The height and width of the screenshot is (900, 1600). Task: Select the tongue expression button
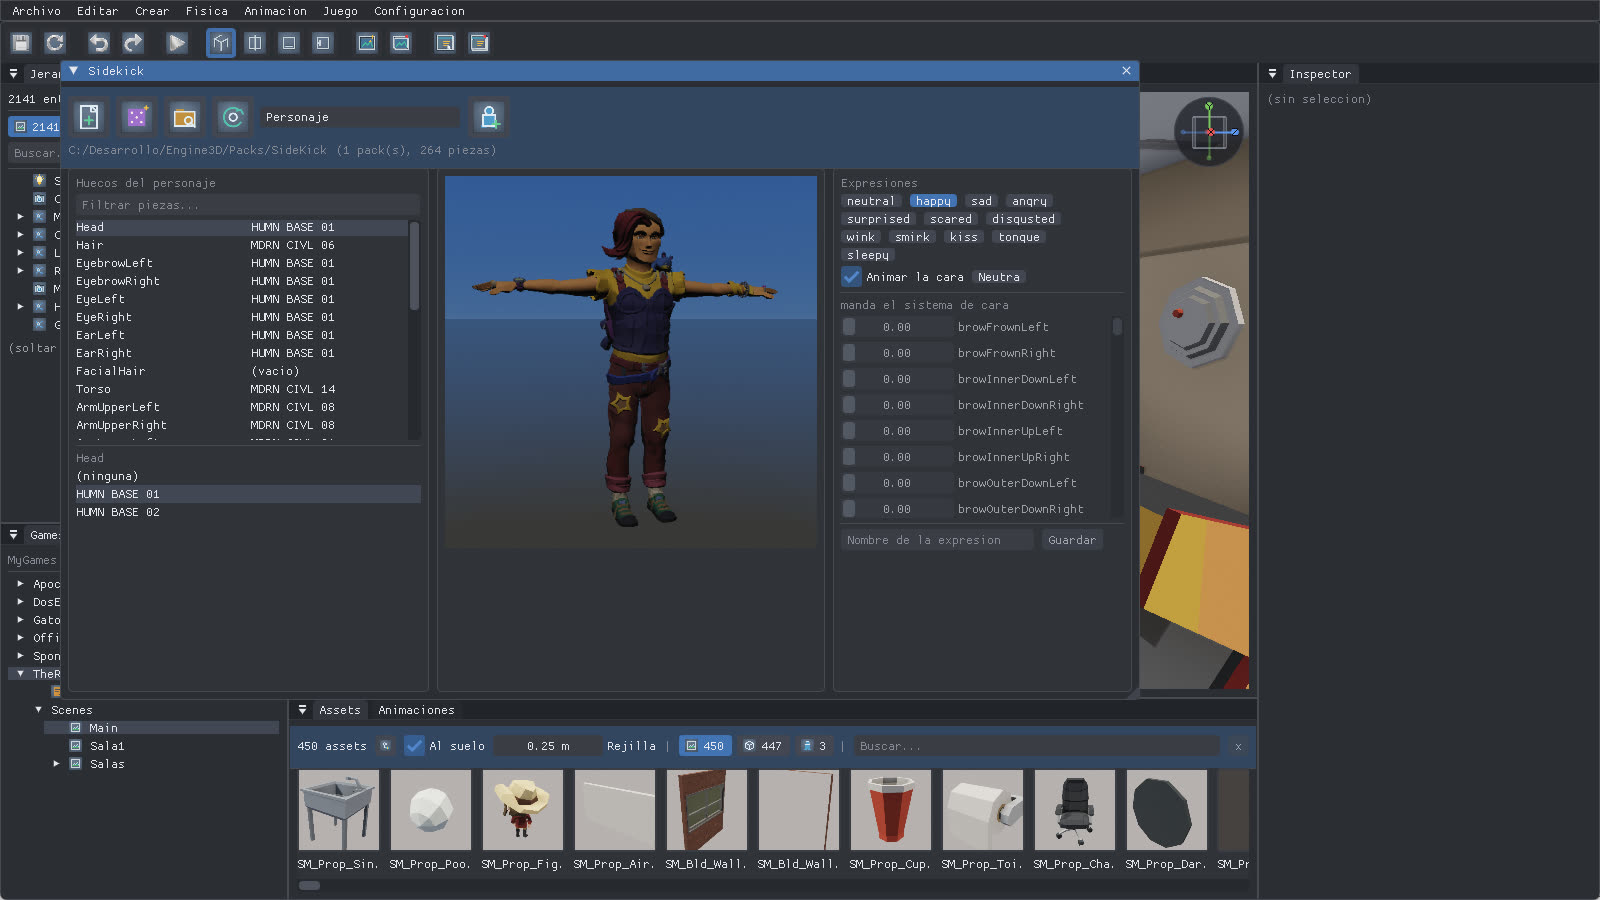[1019, 237]
